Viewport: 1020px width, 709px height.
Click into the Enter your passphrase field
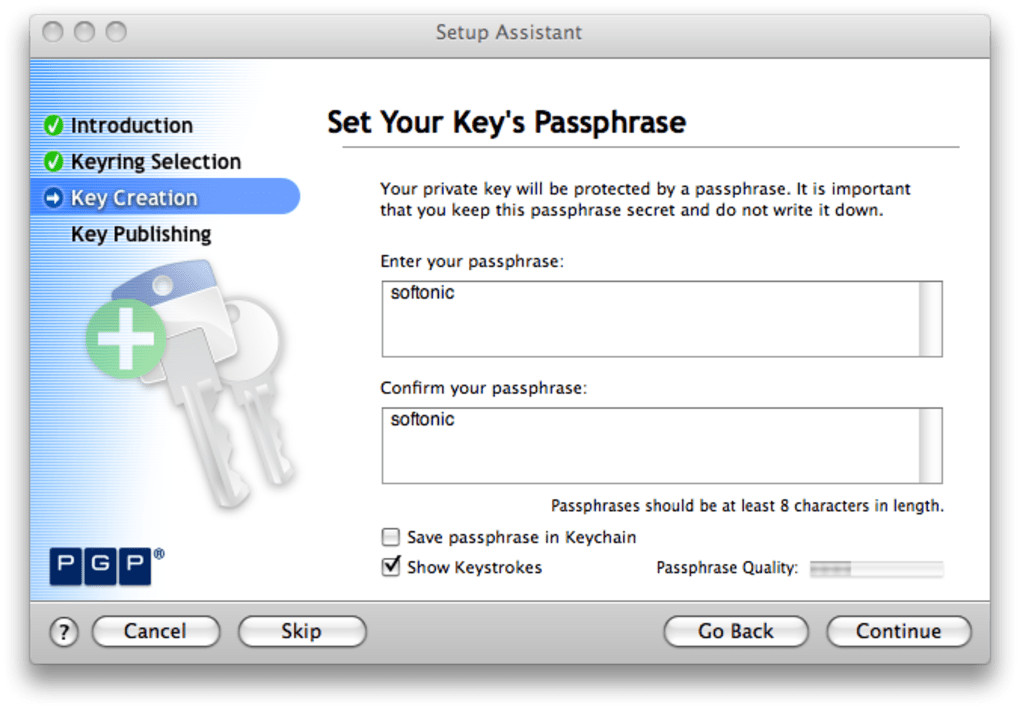click(650, 319)
